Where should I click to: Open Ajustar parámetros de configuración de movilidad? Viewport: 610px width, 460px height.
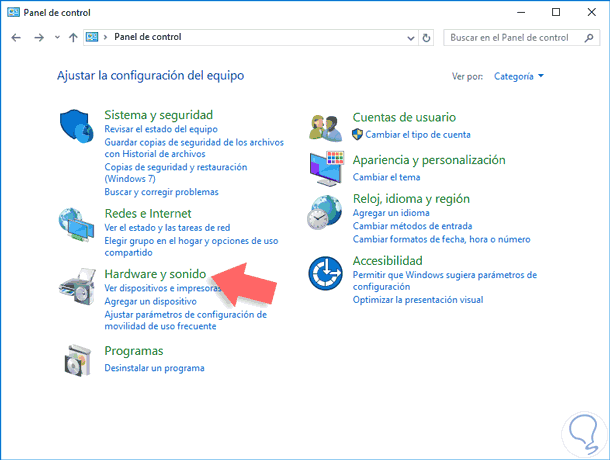point(186,320)
